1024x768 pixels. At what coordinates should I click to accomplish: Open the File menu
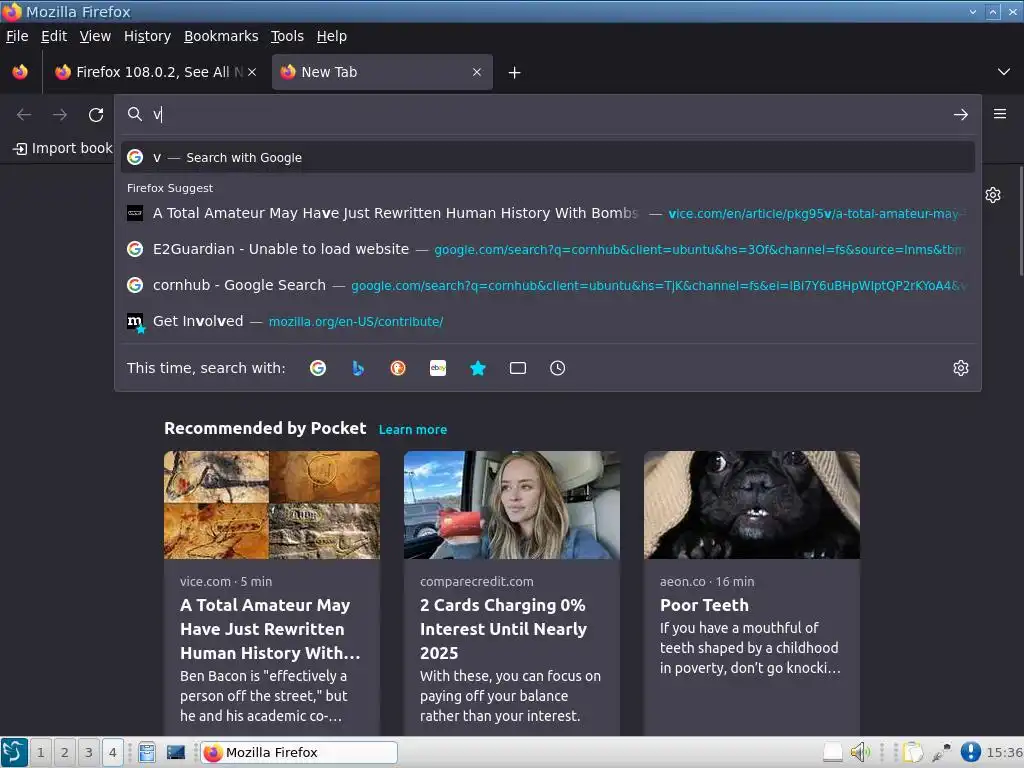17,36
